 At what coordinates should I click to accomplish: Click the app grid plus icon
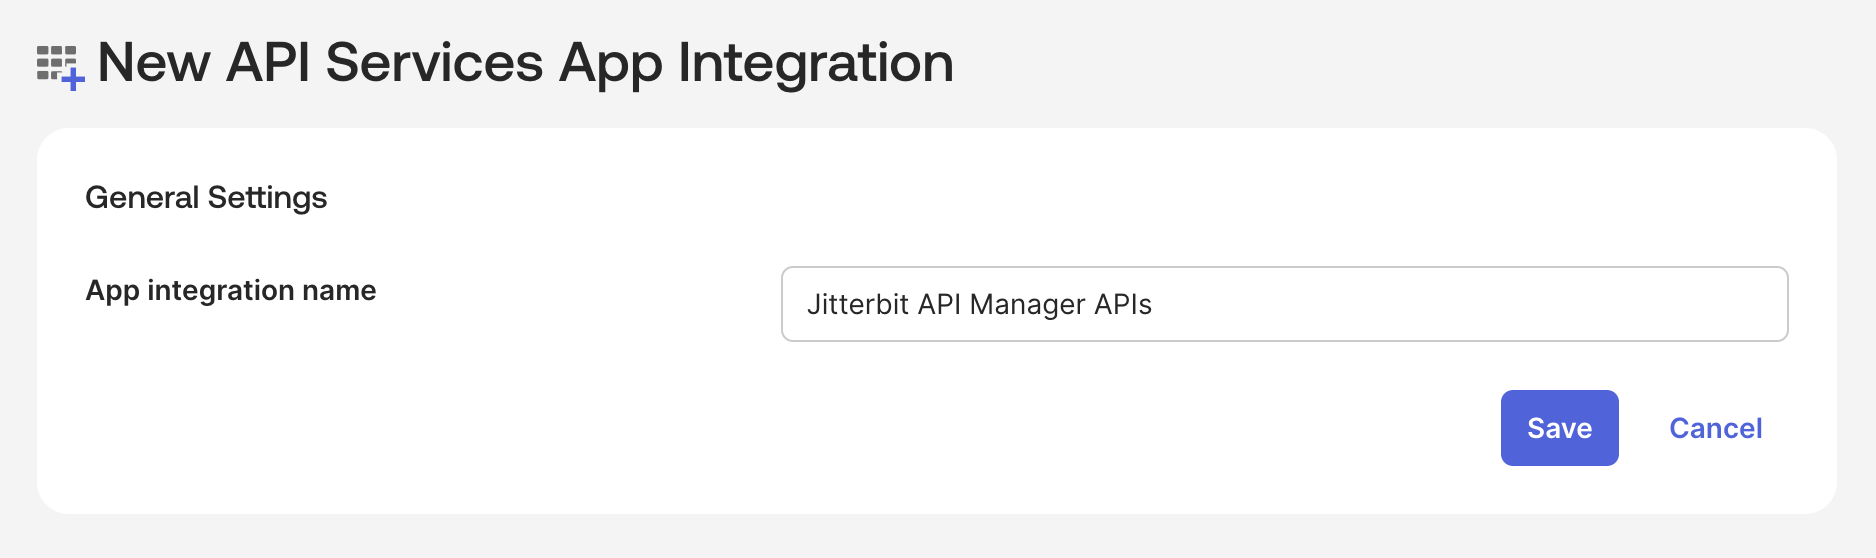tap(60, 66)
